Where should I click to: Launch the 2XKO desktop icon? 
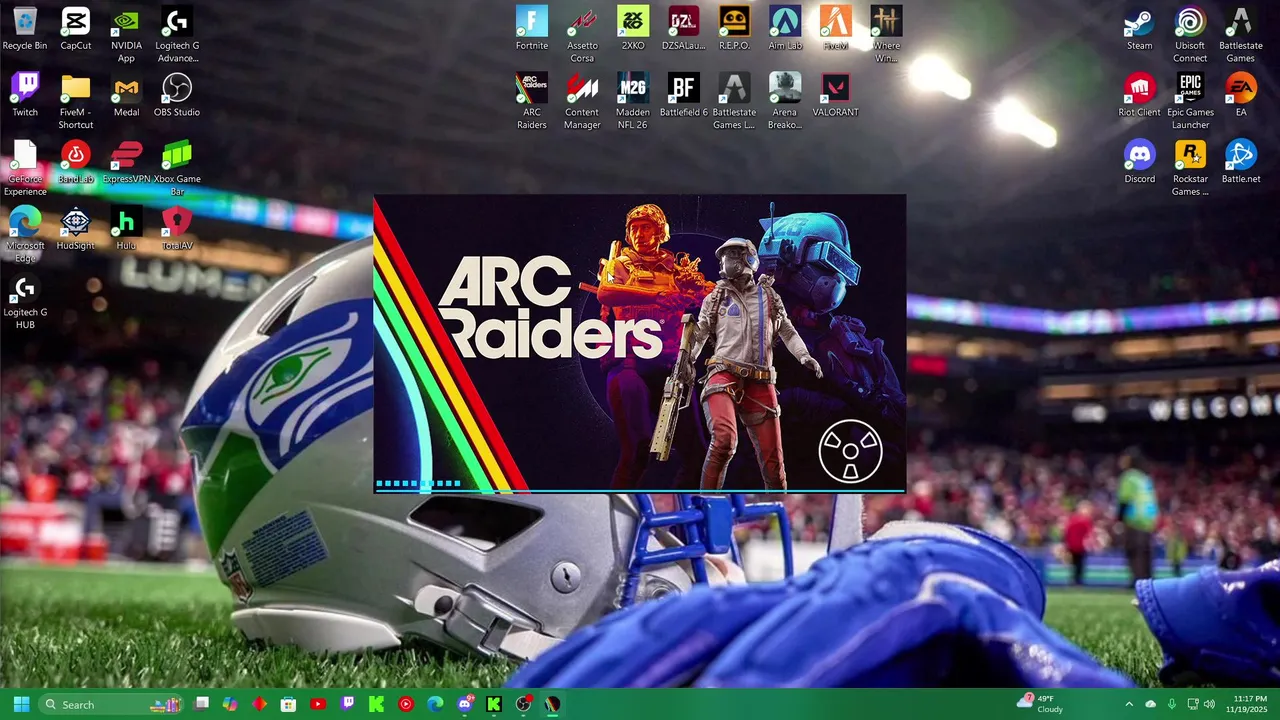tap(633, 29)
